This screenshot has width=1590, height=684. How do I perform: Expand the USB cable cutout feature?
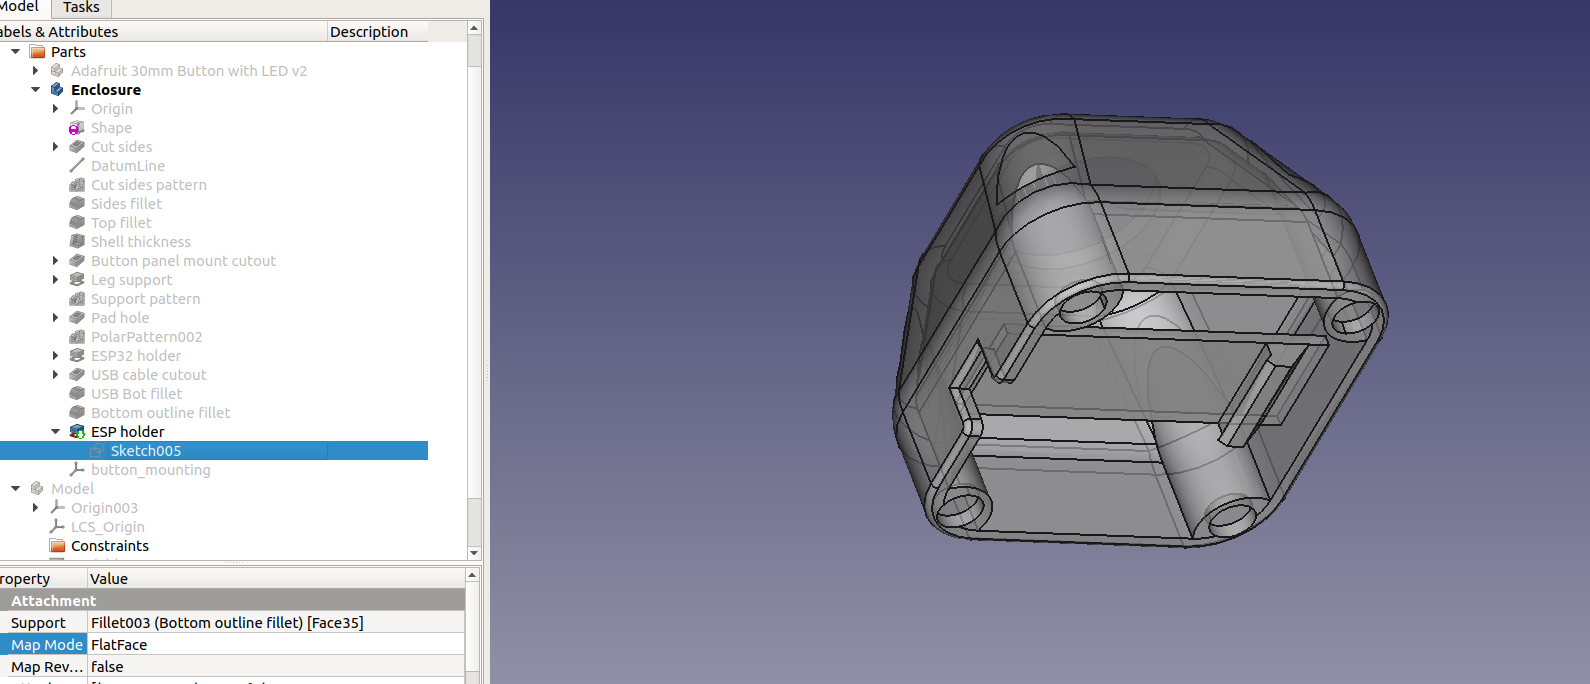pos(55,375)
